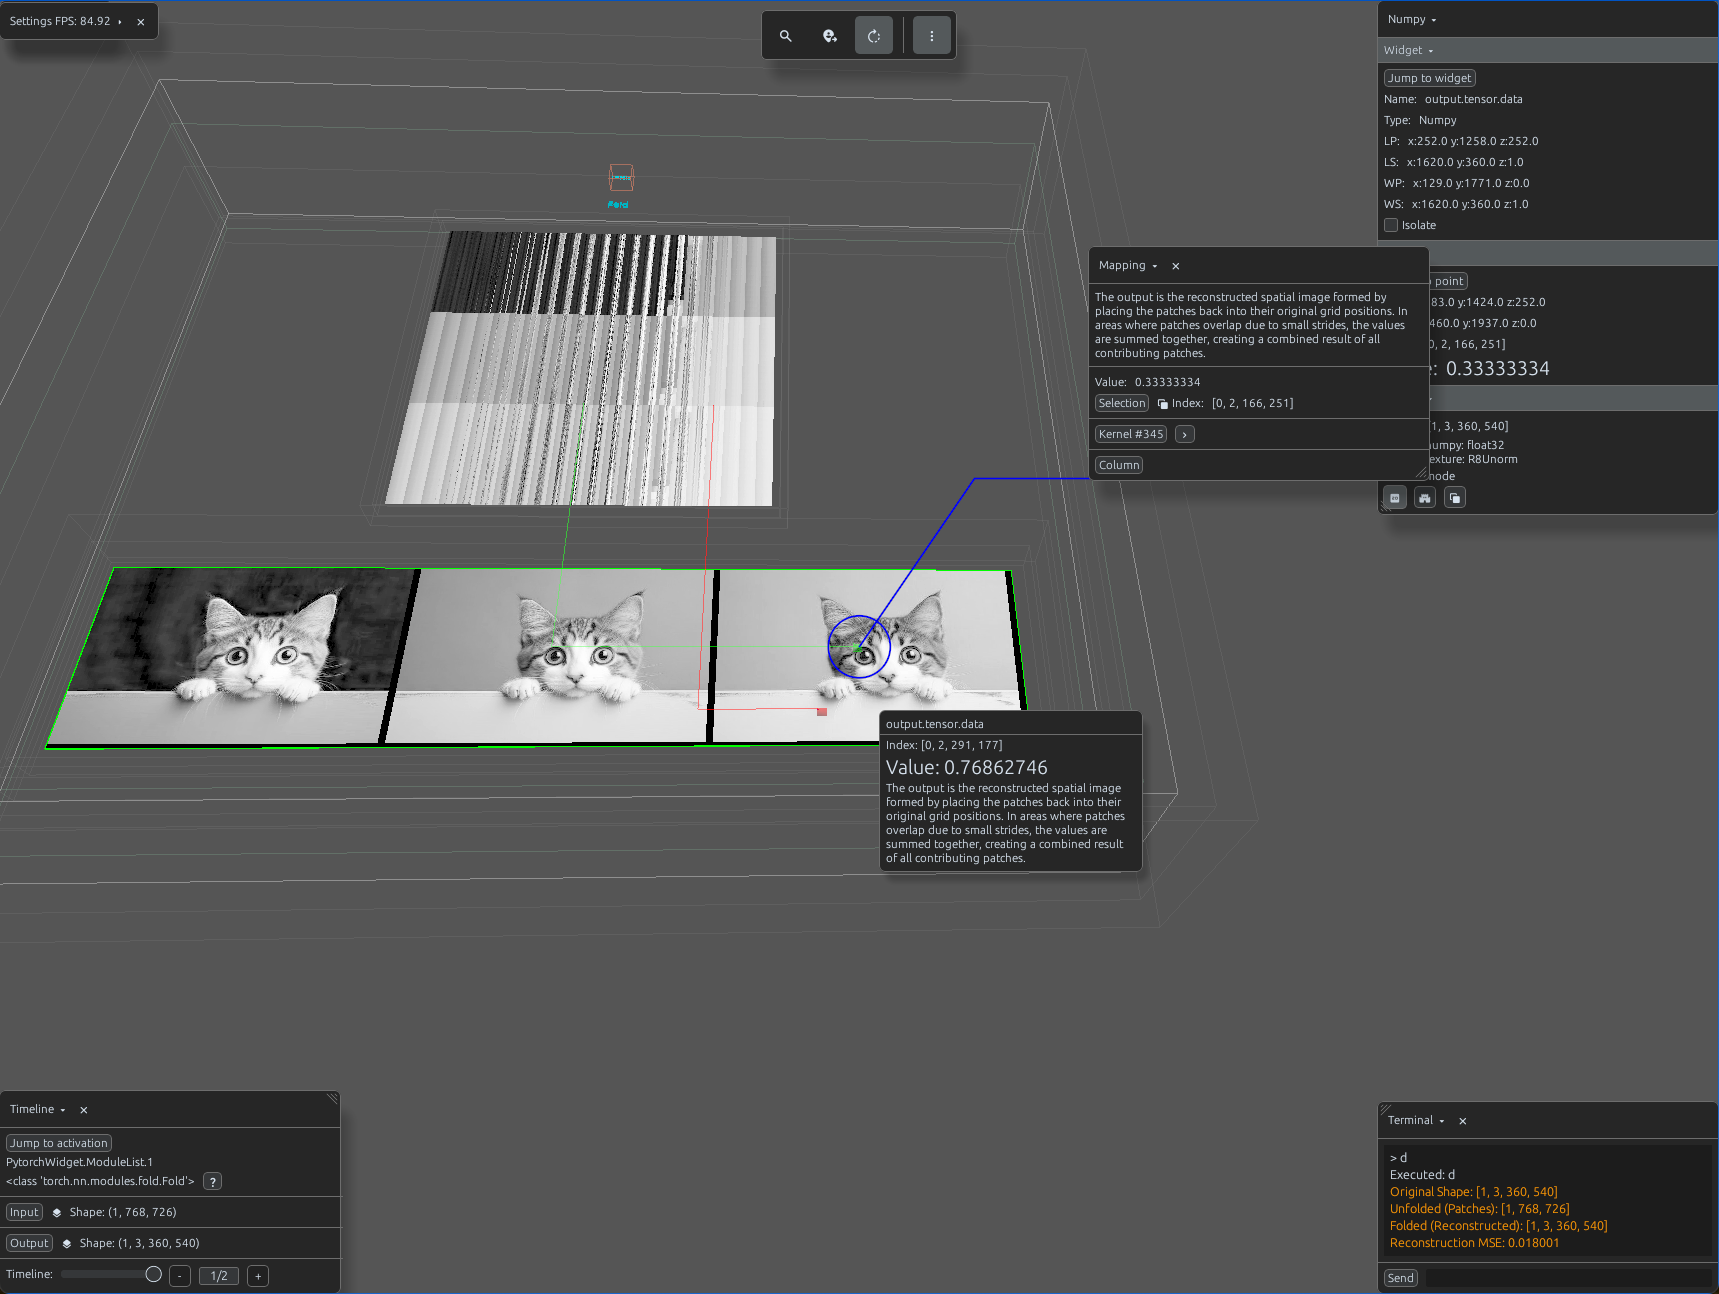
Task: Click the middle cat channel image
Action: 551,655
